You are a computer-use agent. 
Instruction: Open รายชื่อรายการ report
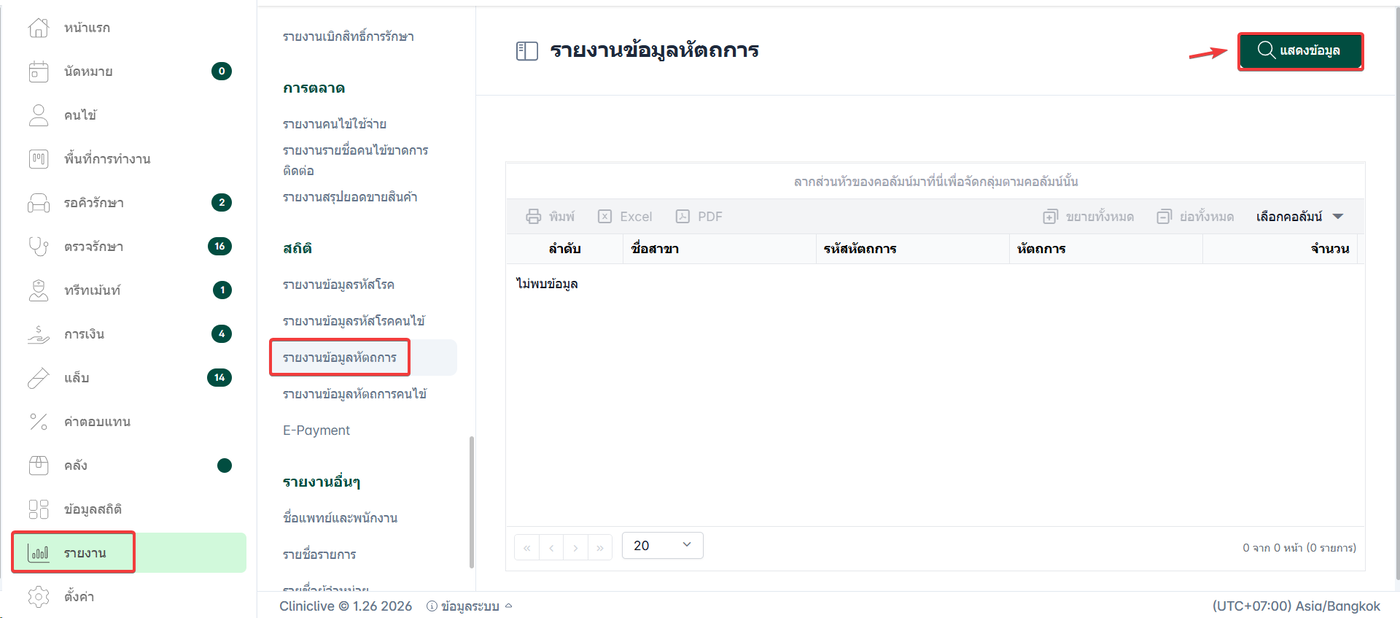pyautogui.click(x=319, y=554)
